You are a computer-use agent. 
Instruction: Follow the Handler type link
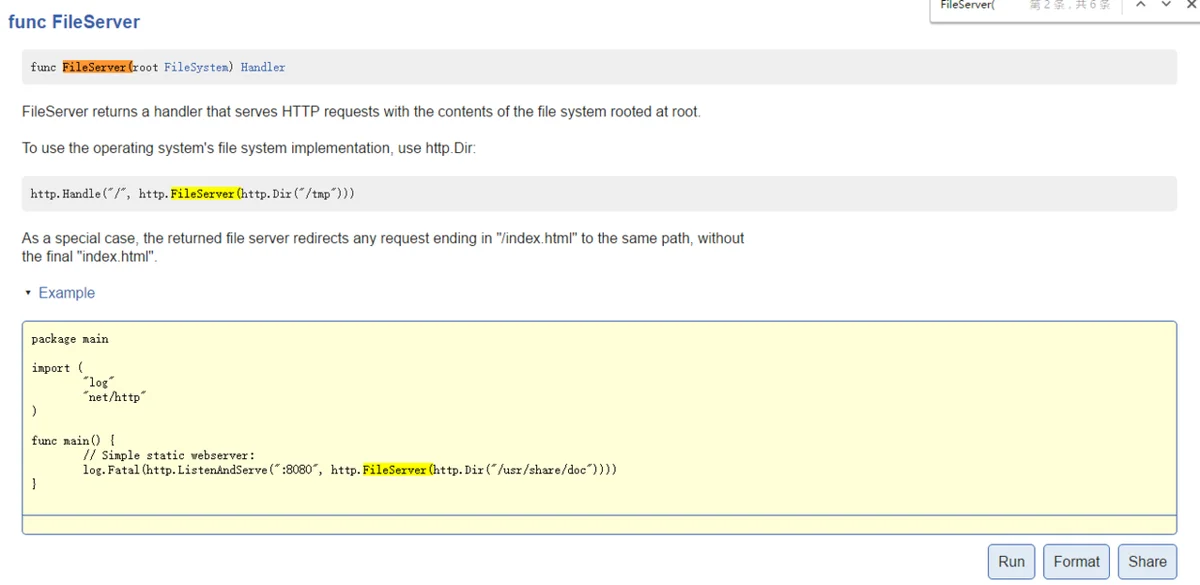tap(262, 67)
